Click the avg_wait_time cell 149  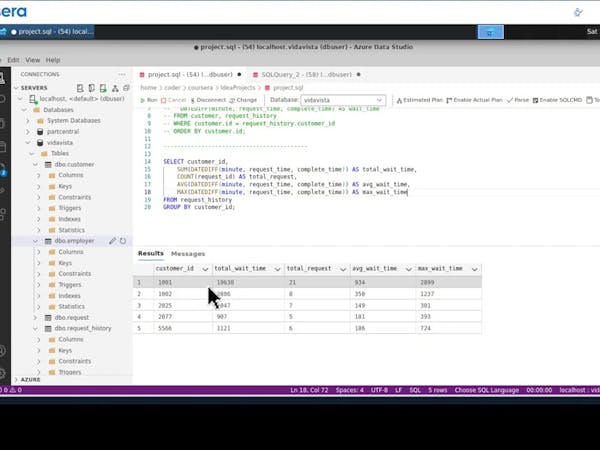(x=383, y=305)
